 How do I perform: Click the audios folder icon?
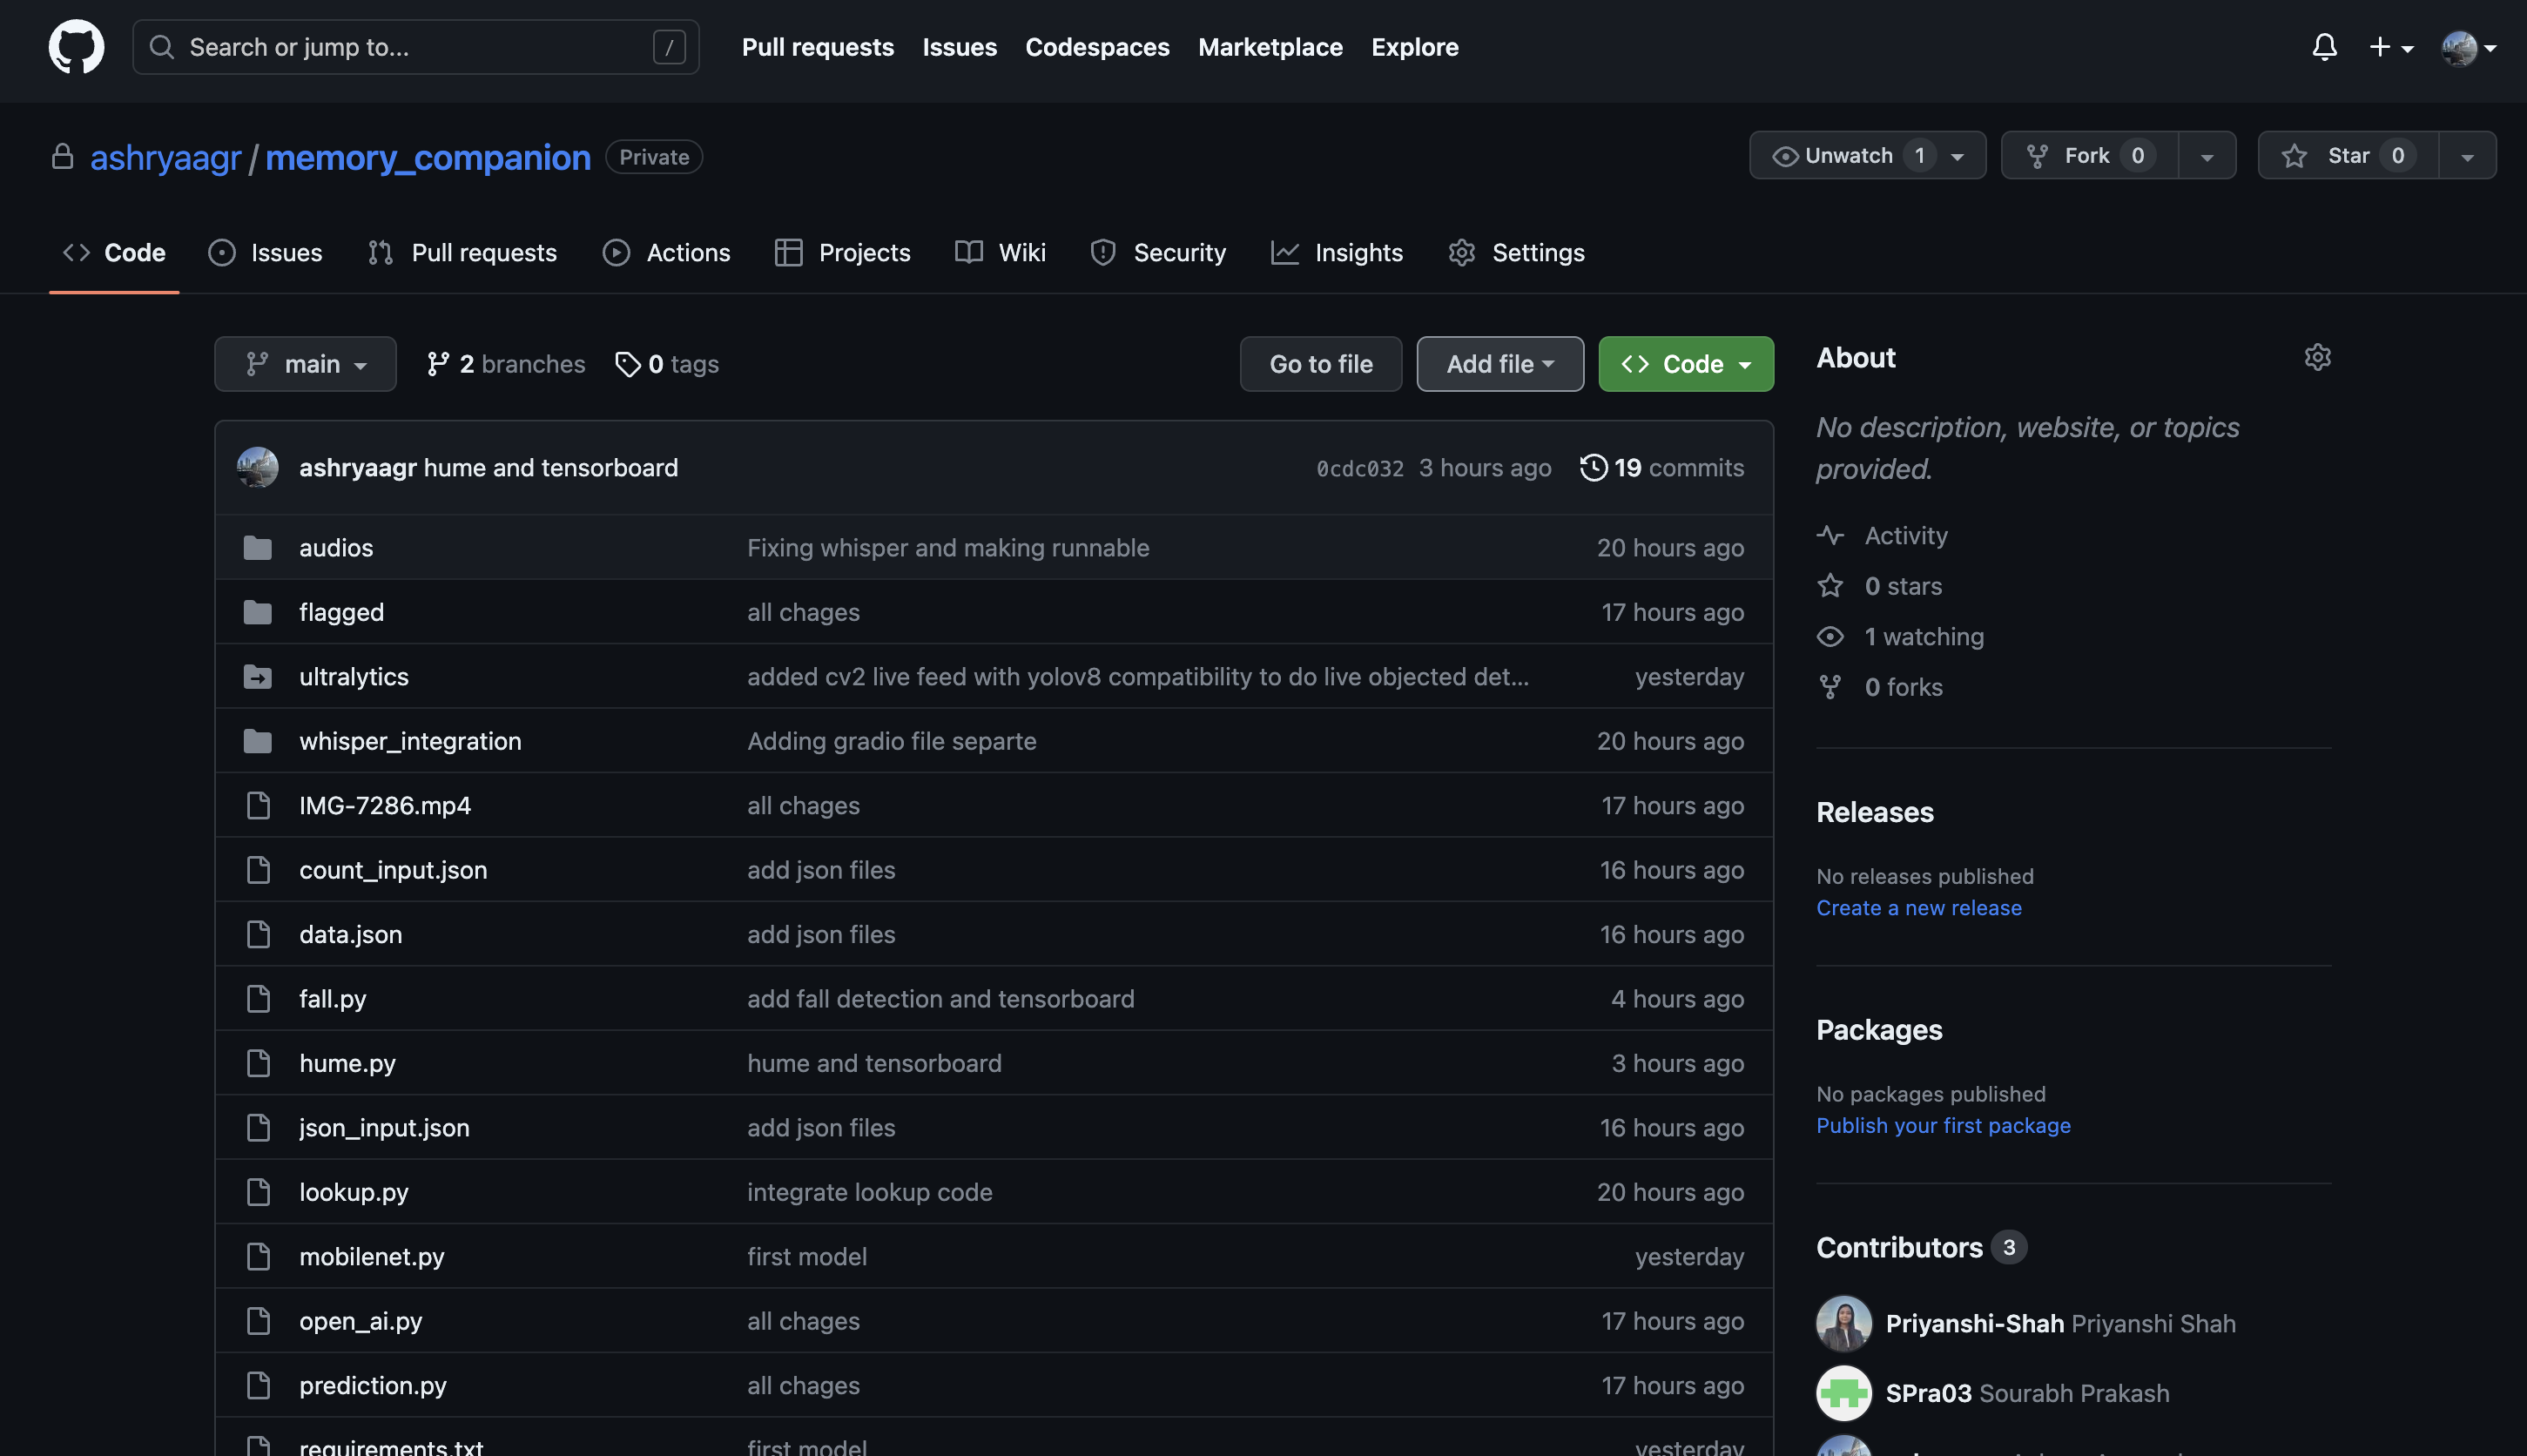click(258, 548)
